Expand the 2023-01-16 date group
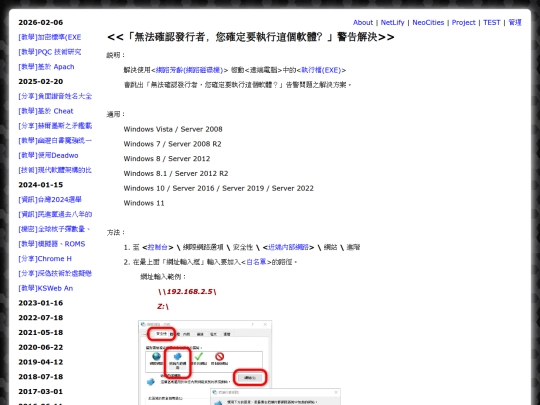The width and height of the screenshot is (540, 405). tap(41, 303)
